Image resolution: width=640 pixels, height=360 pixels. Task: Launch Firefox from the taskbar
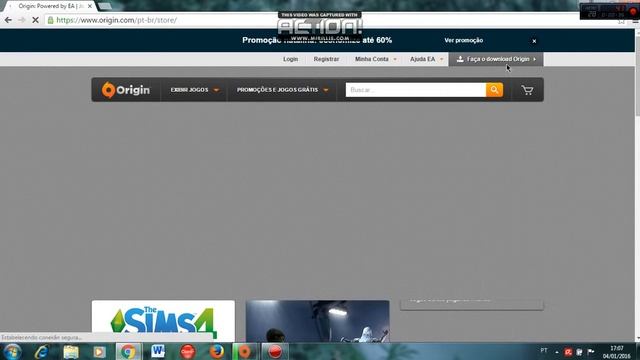point(217,351)
